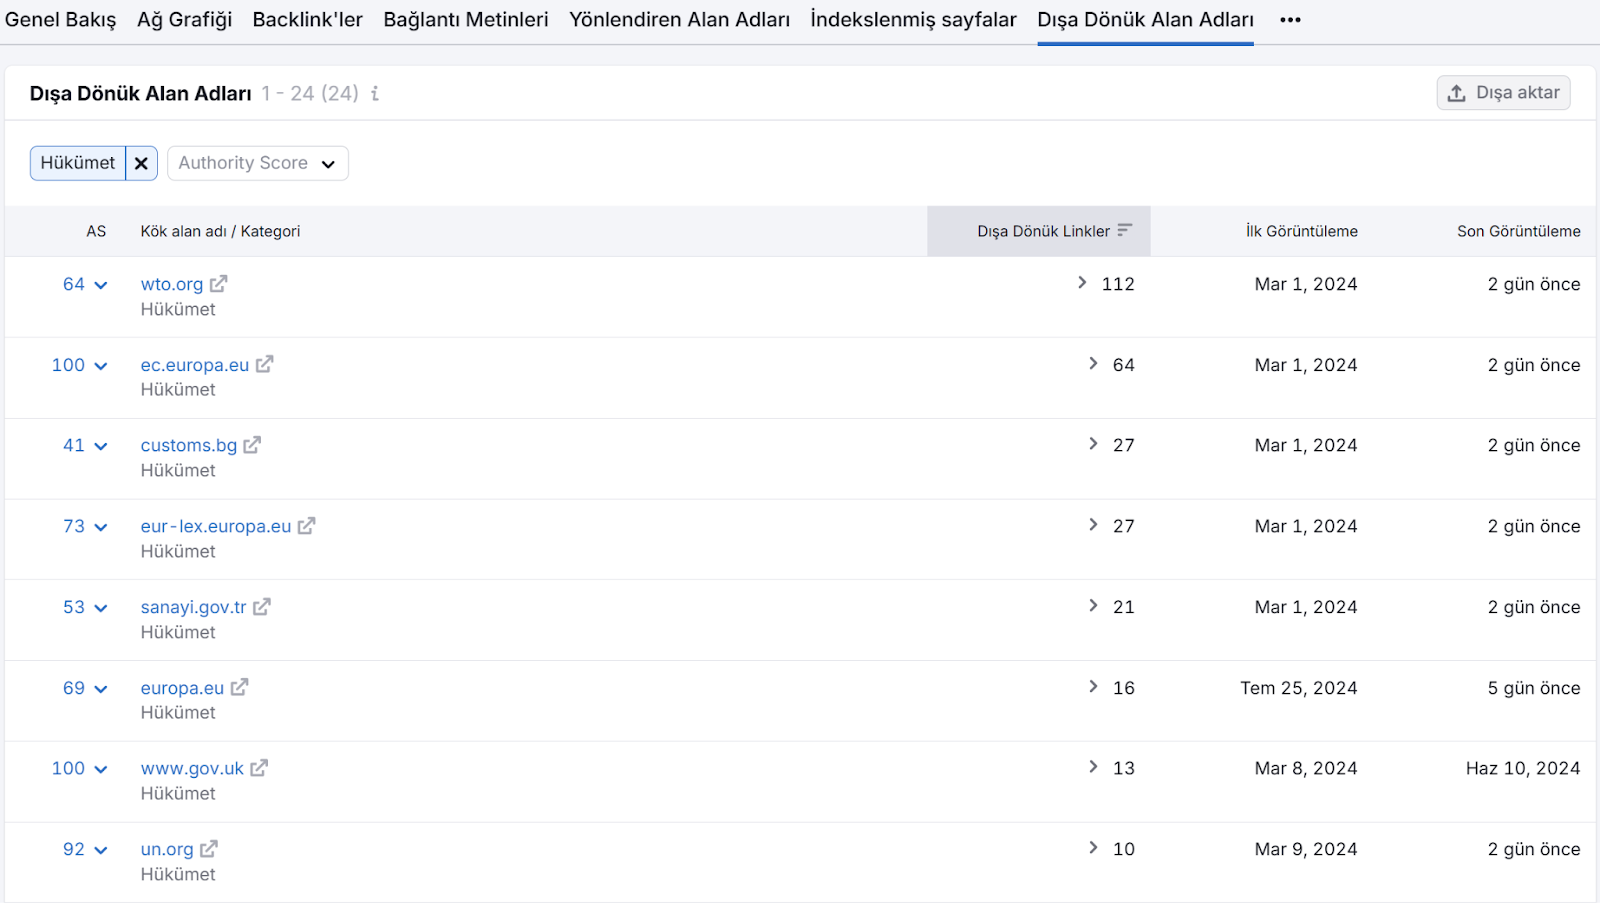Expand AS 92 chevron for un.org
The height and width of the screenshot is (903, 1600).
point(101,850)
